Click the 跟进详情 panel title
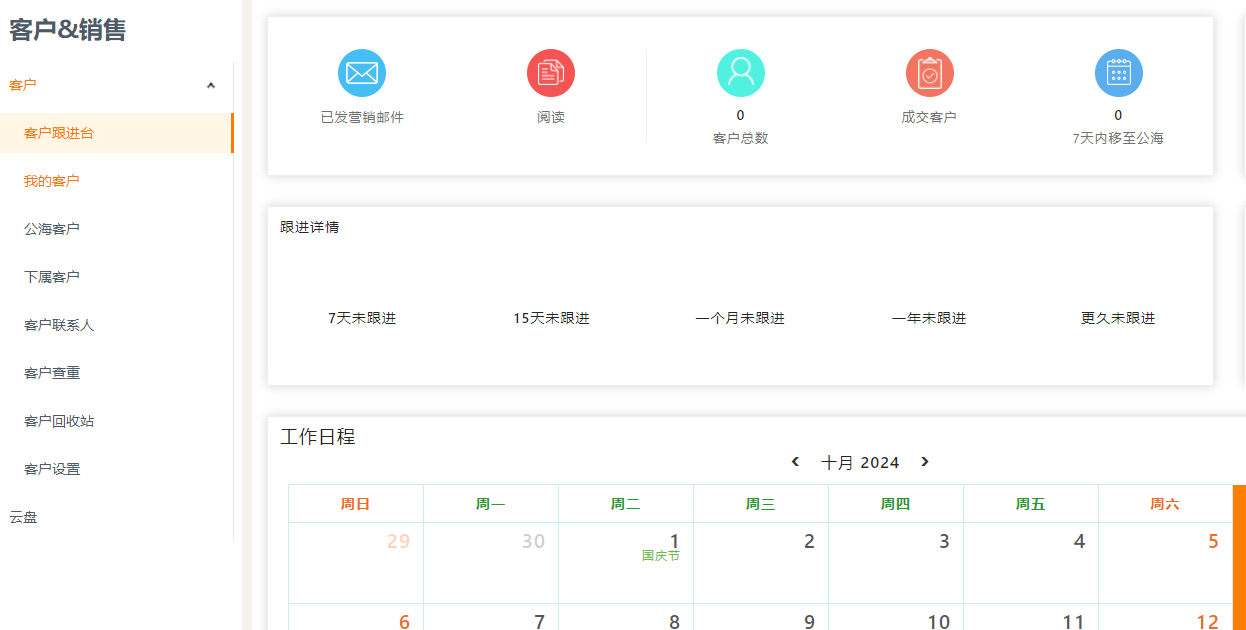Screen dimensions: 1246x630 click(310, 227)
